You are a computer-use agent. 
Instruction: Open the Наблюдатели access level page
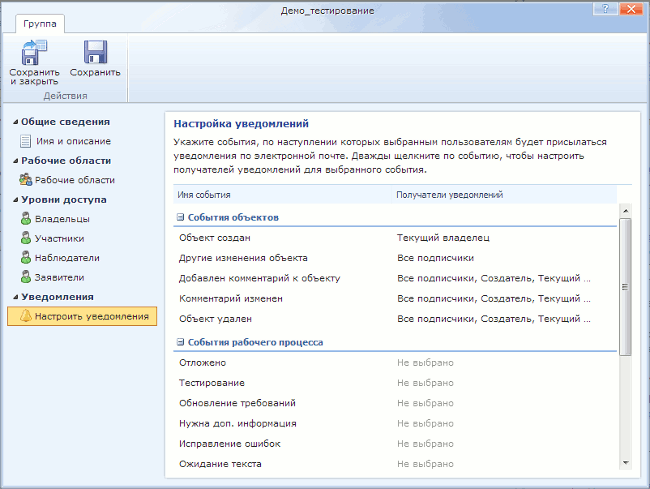67,258
